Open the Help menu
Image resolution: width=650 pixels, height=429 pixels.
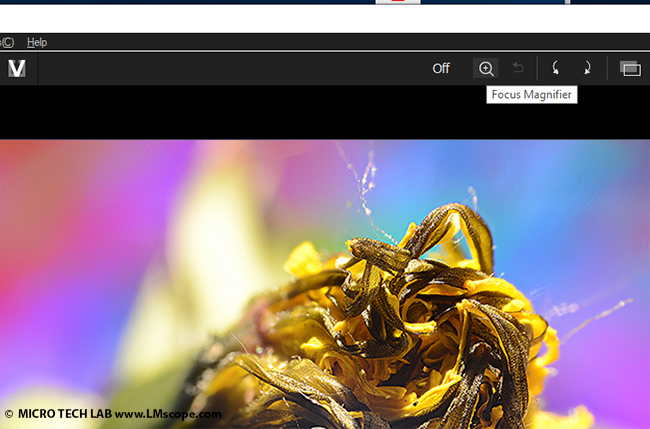[x=37, y=42]
